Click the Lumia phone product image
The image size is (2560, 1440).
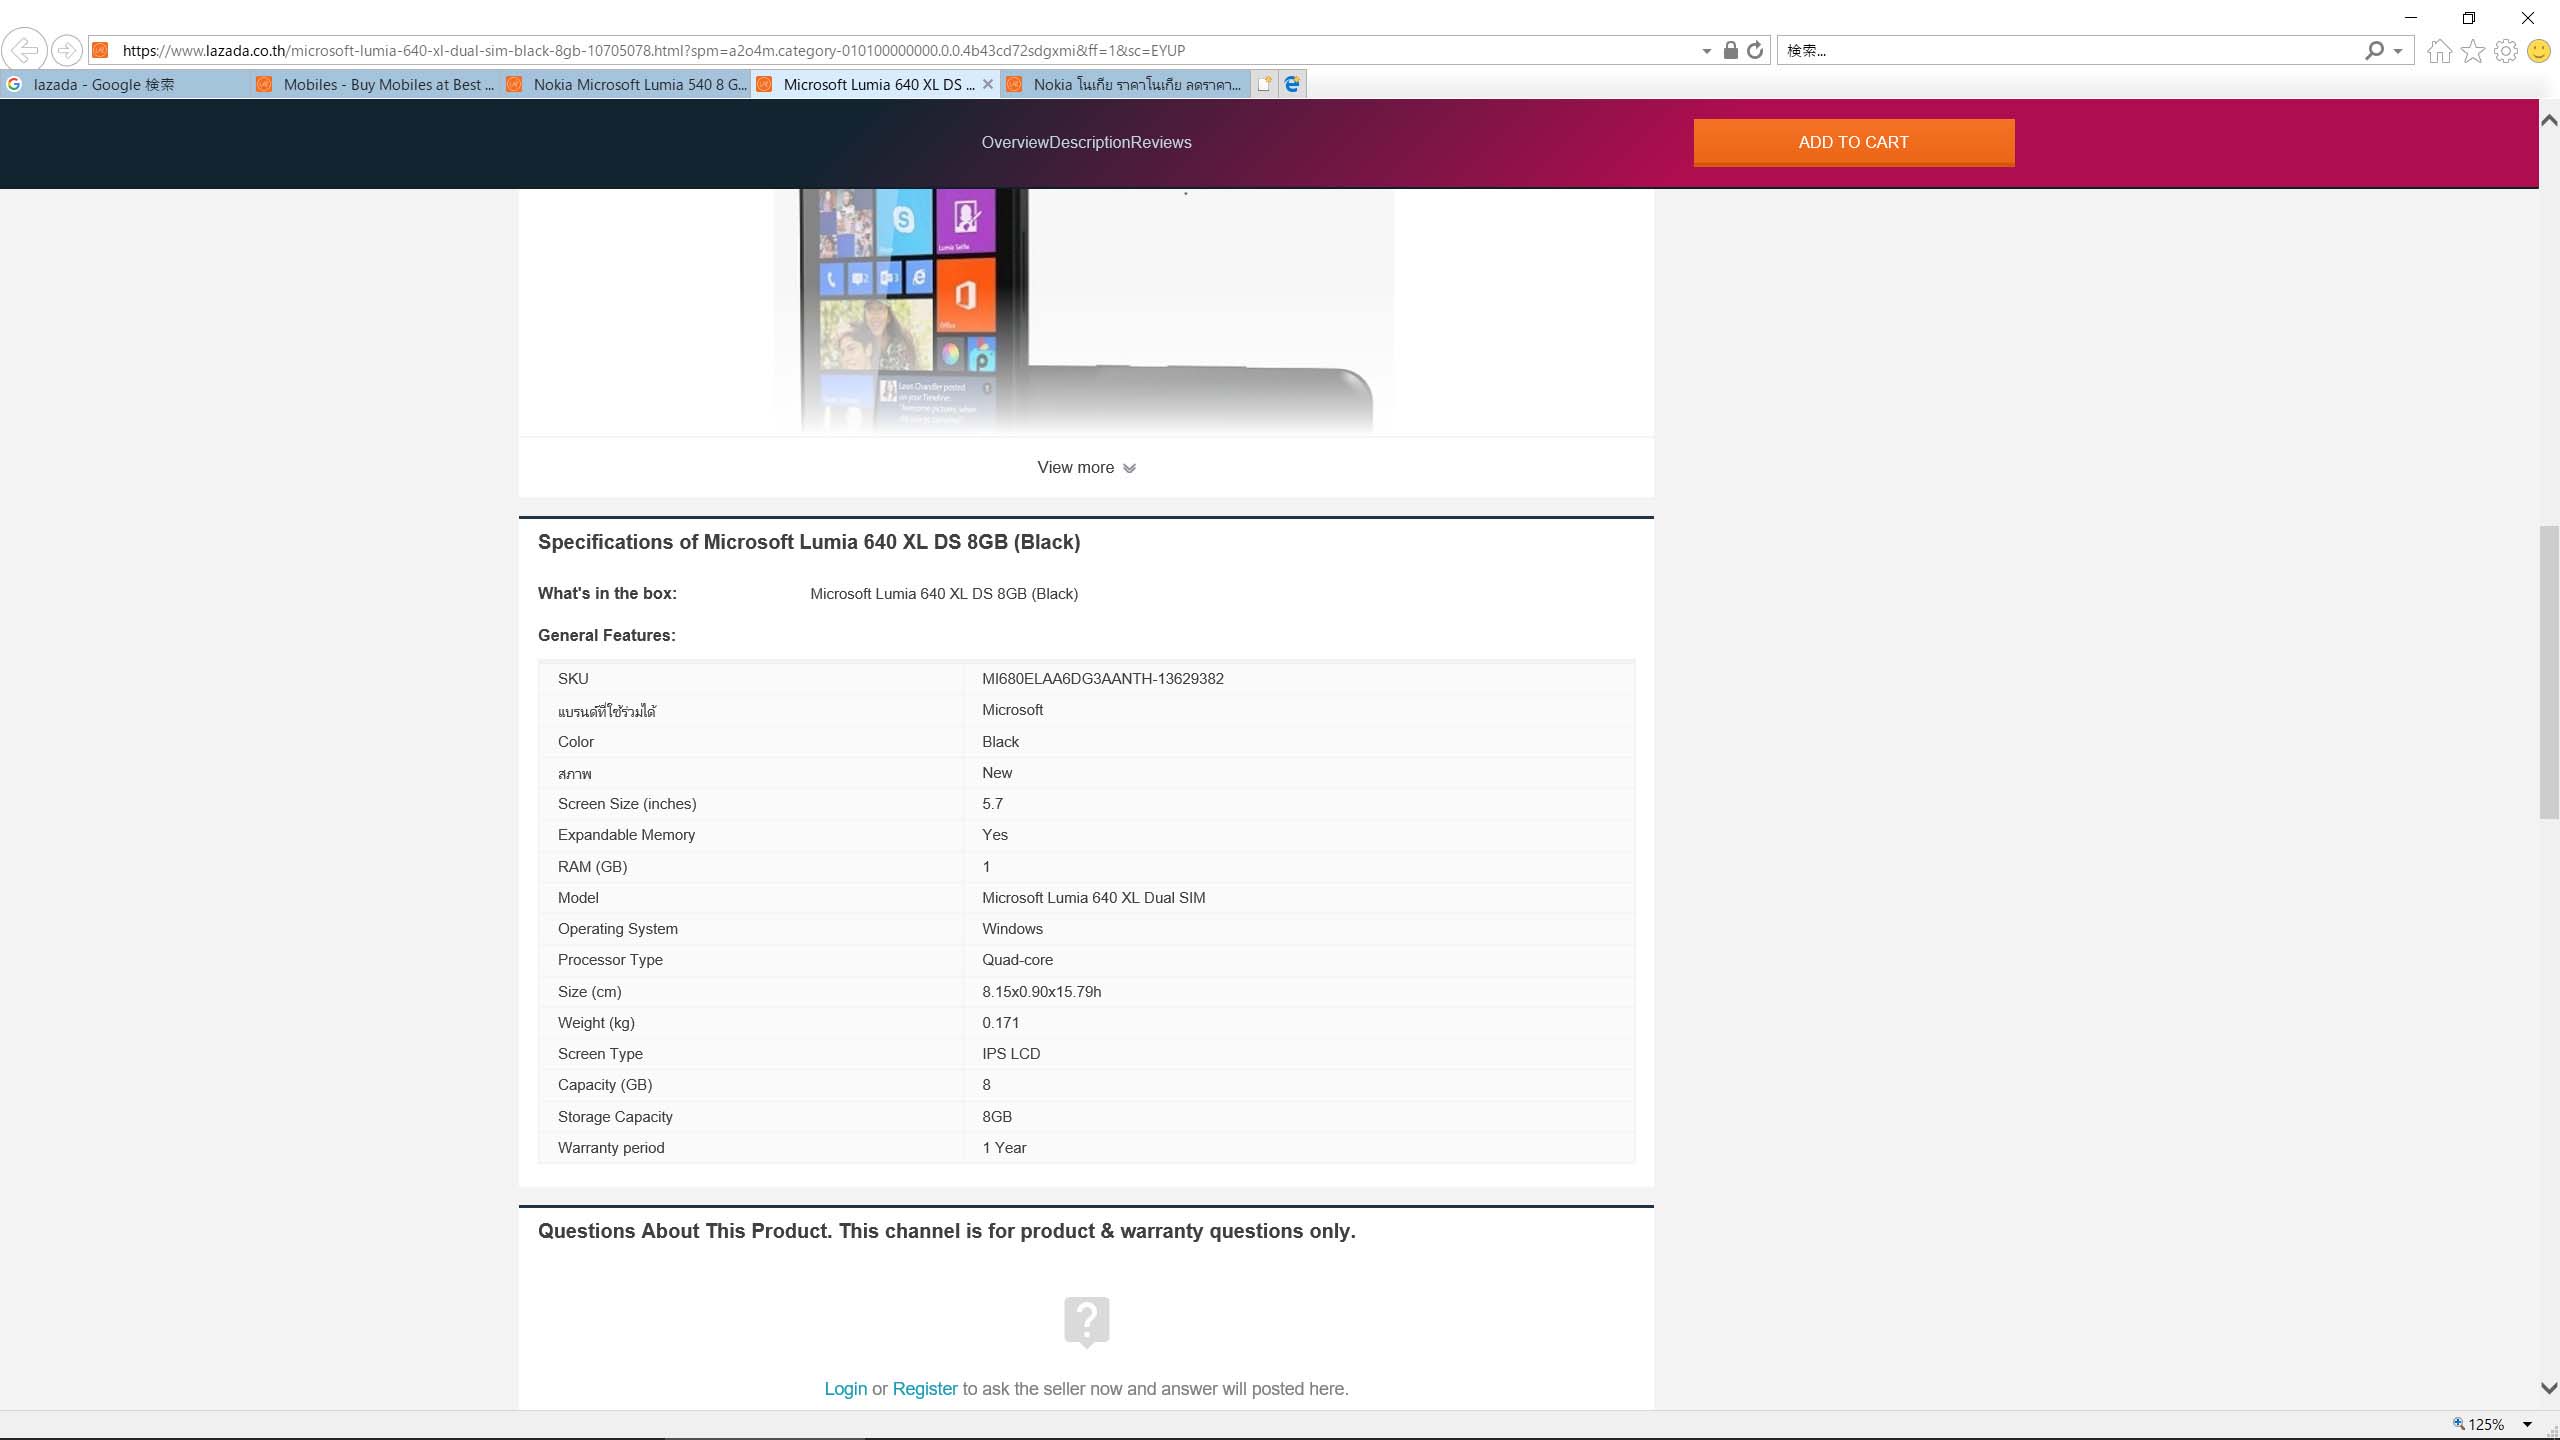tap(1084, 310)
